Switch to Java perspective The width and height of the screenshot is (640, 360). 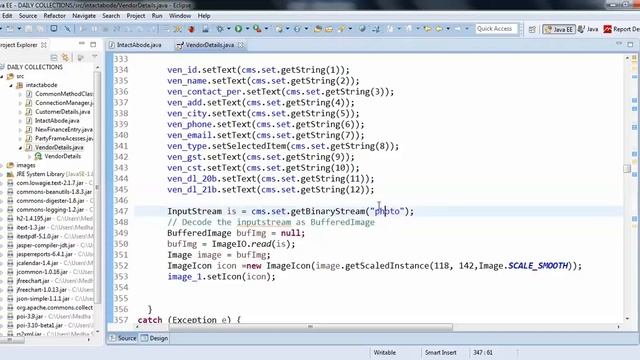pyautogui.click(x=588, y=29)
